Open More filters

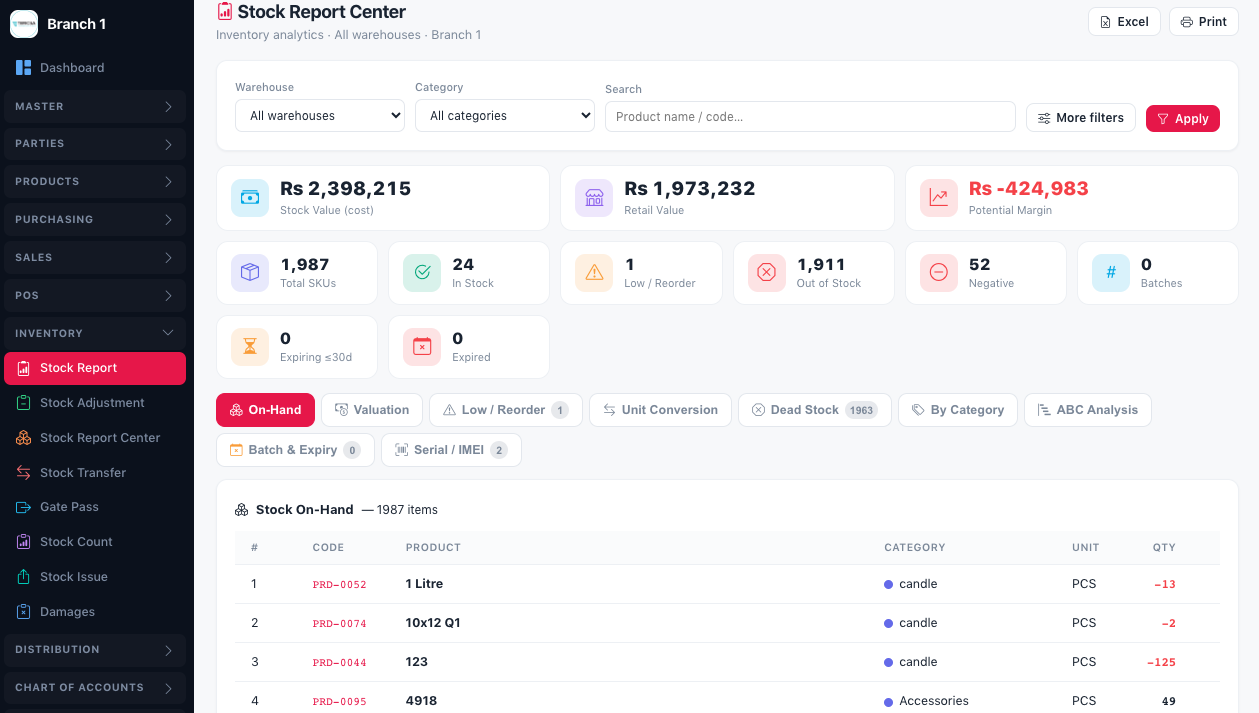(x=1081, y=118)
